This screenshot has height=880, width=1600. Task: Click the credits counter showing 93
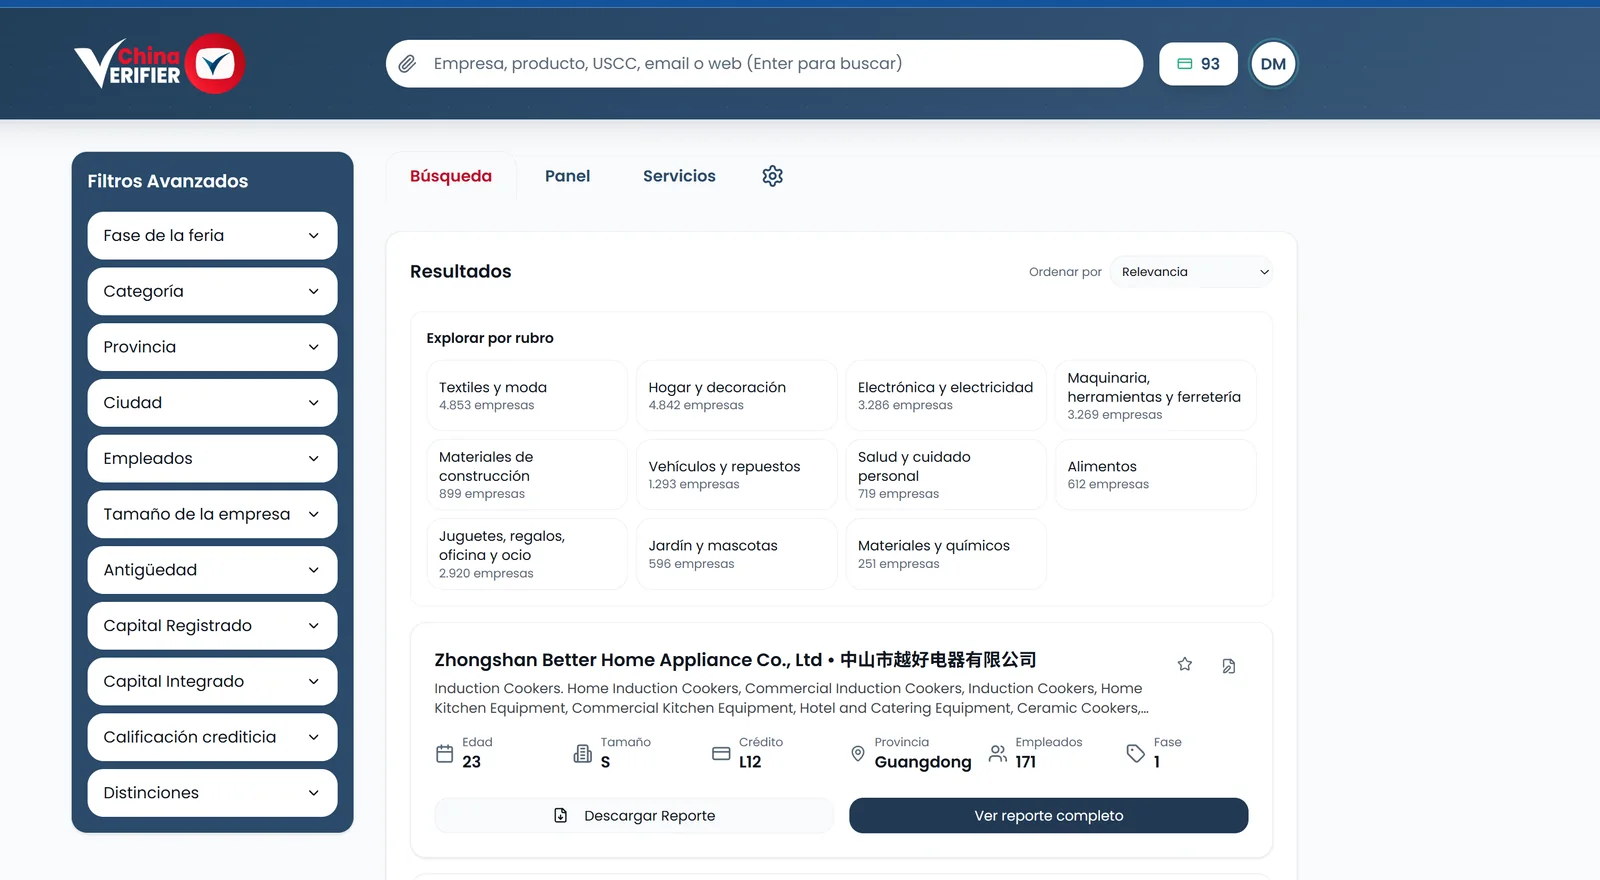1198,64
